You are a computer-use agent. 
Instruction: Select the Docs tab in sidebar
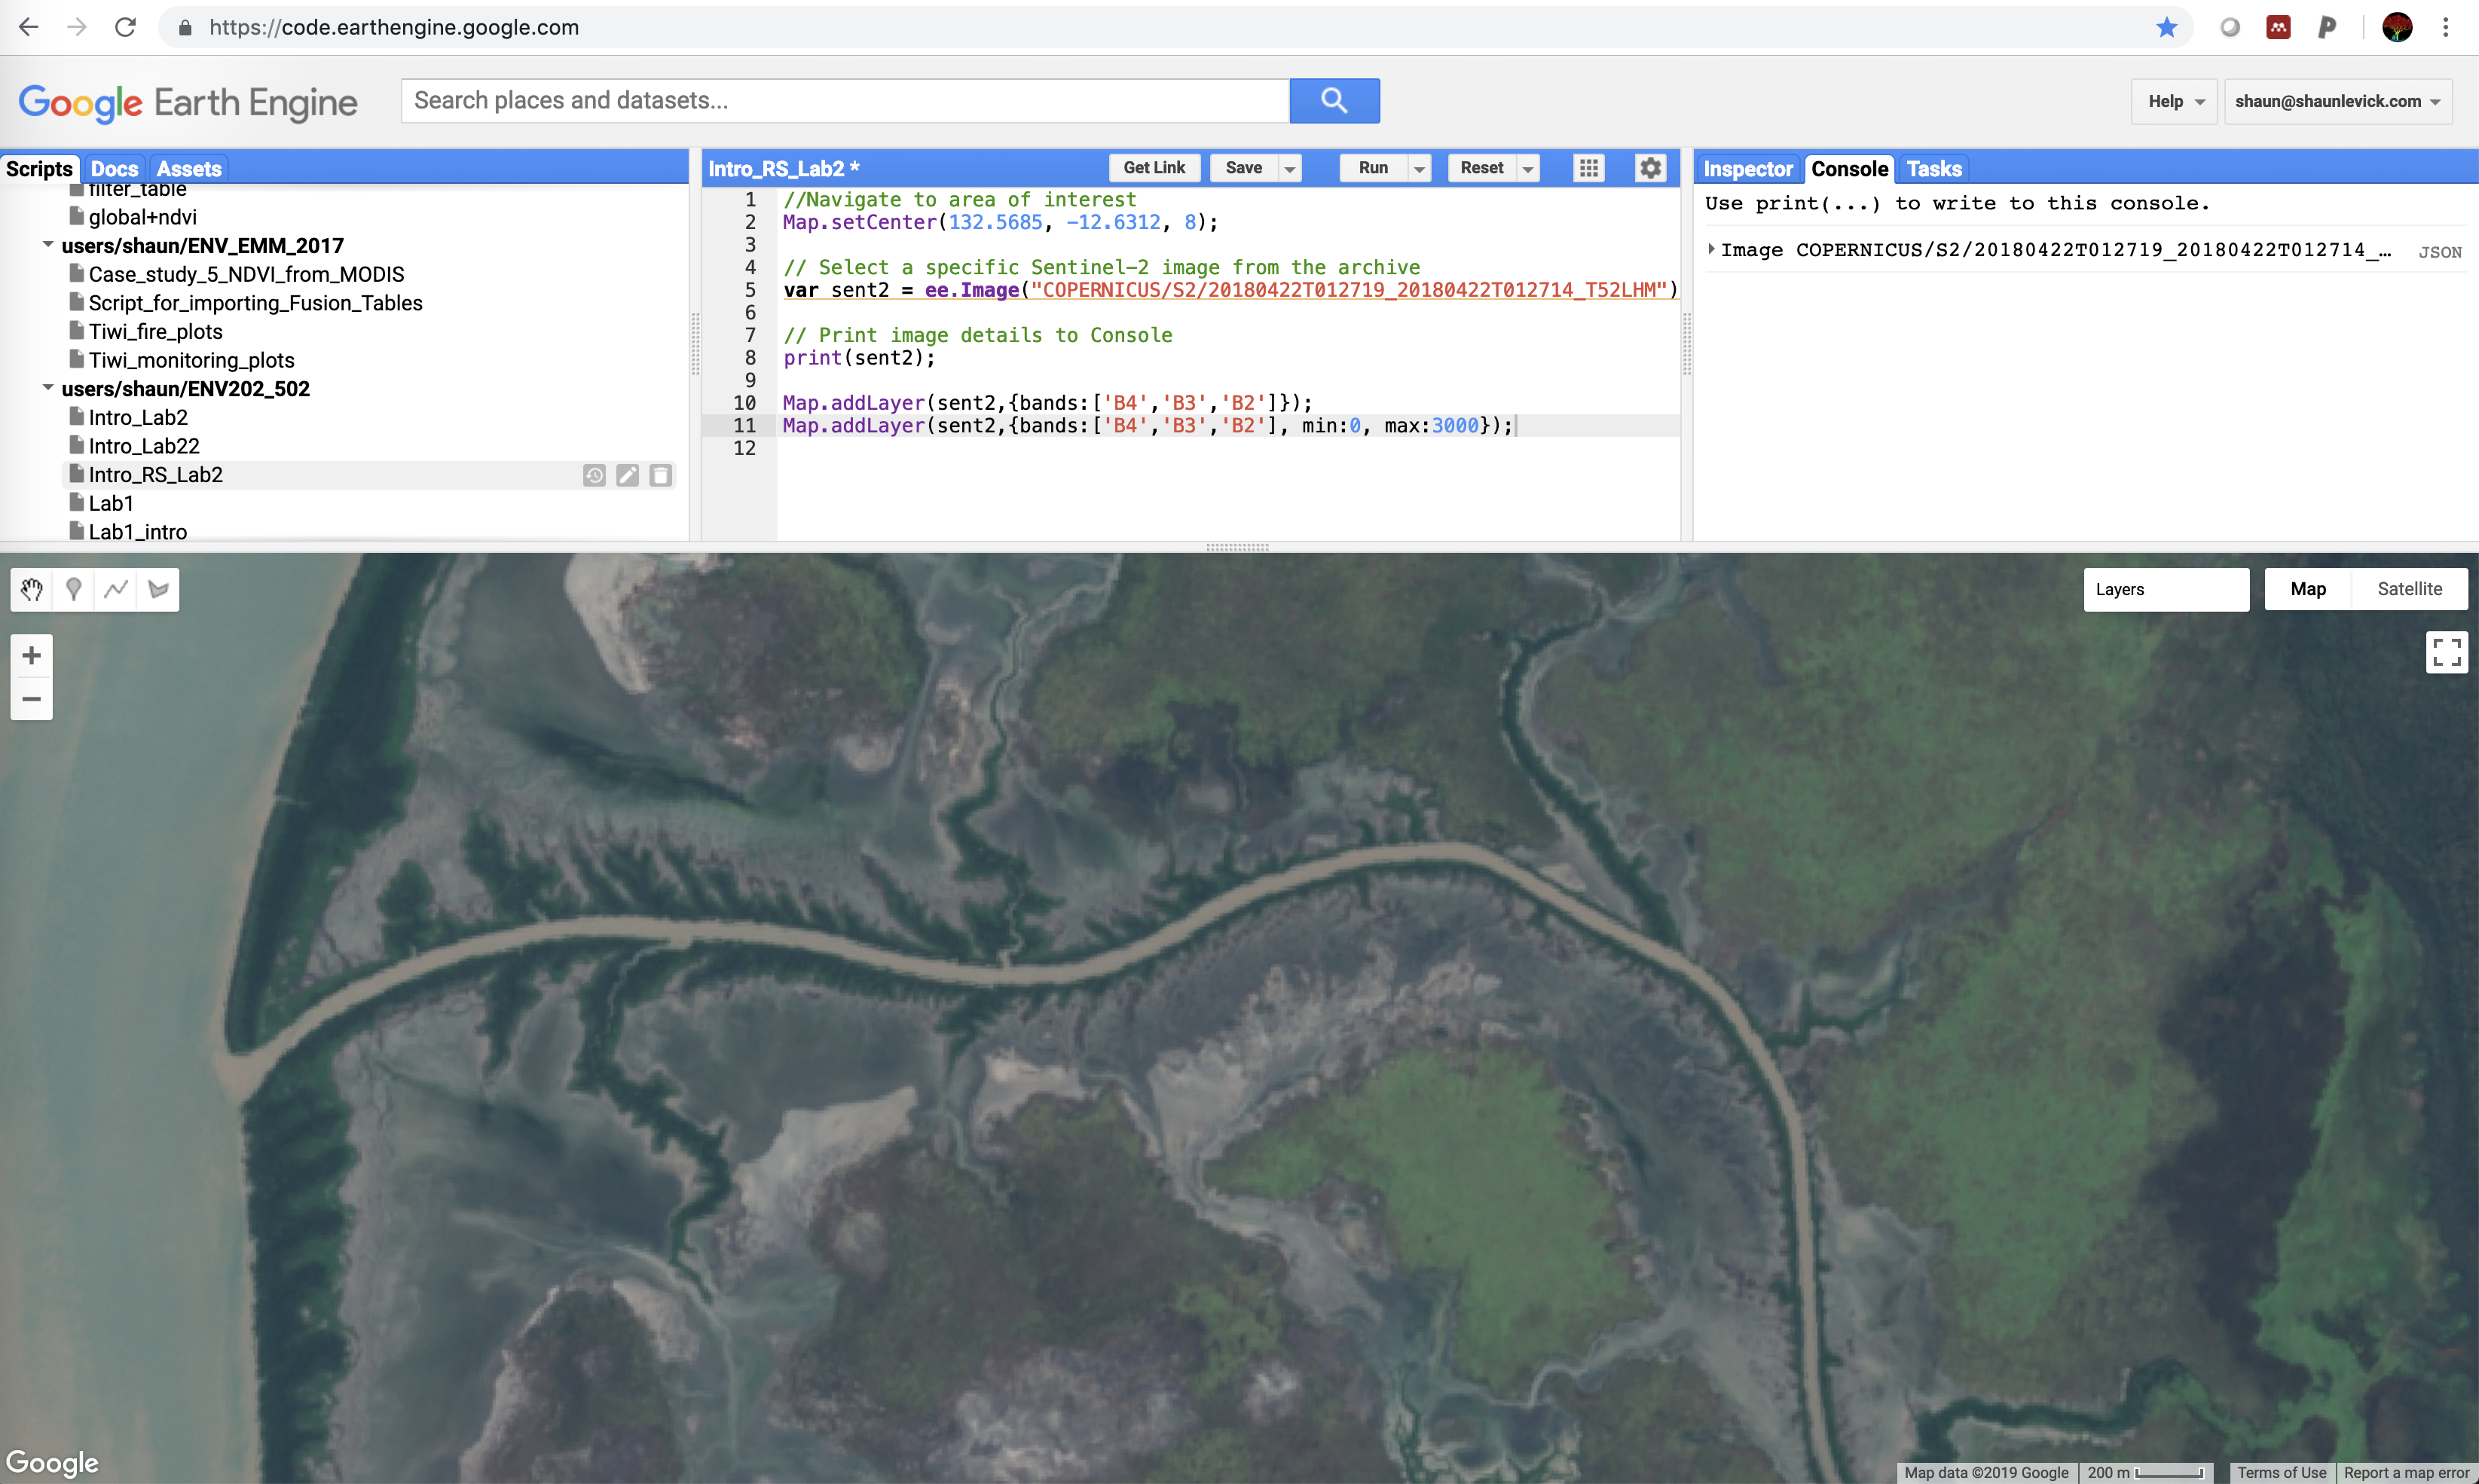tap(113, 168)
